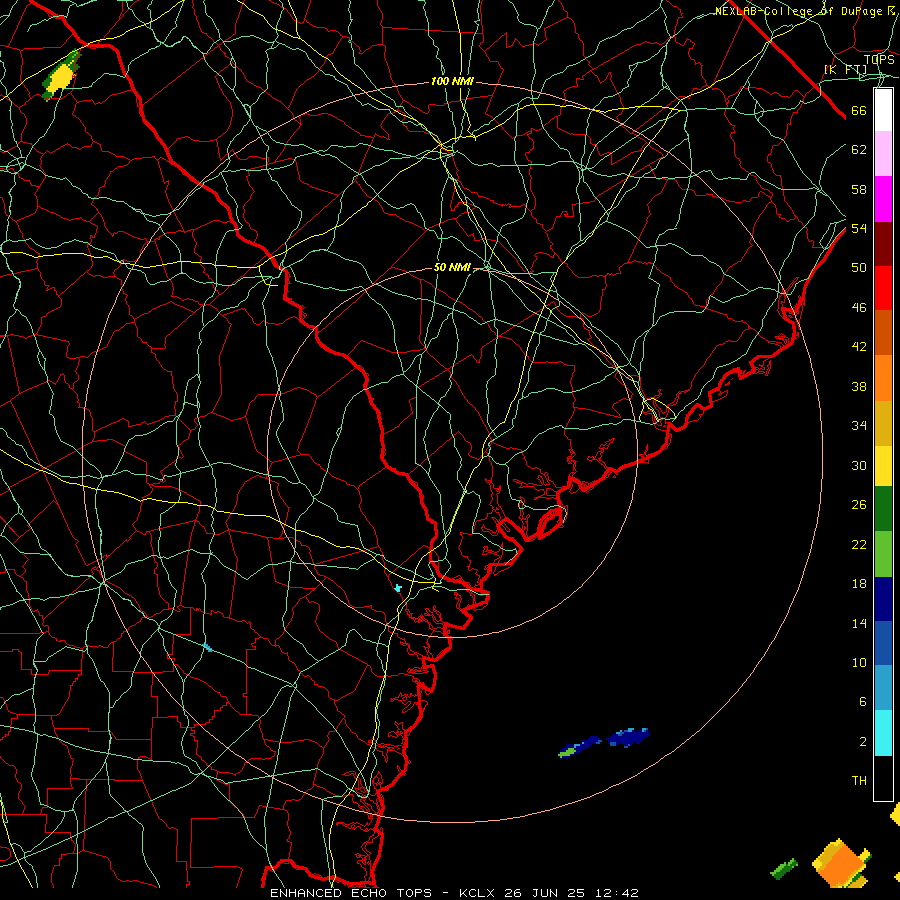Image resolution: width=900 pixels, height=900 pixels.
Task: Click the legend value 6
Action: coord(862,702)
